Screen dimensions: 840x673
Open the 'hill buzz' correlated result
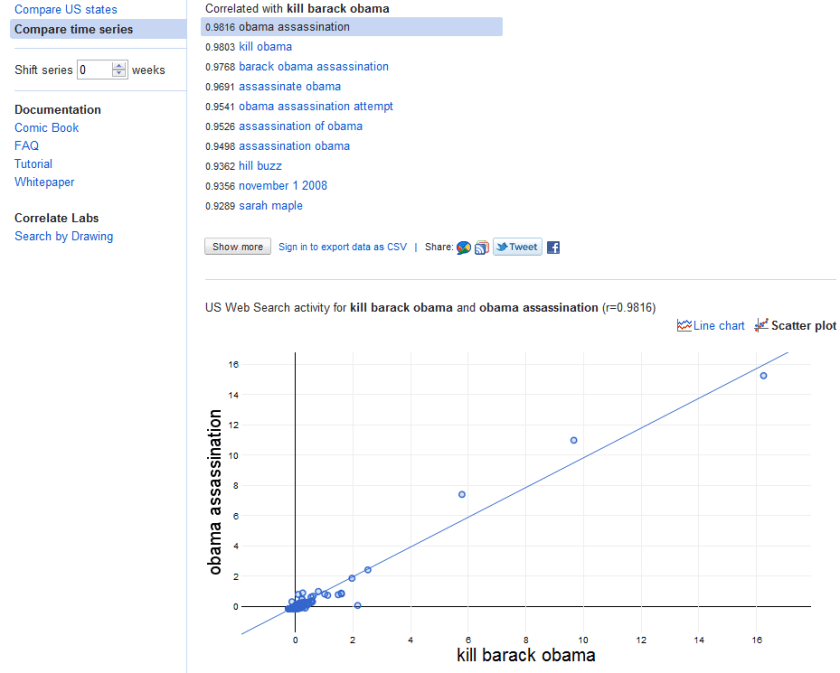coord(260,166)
